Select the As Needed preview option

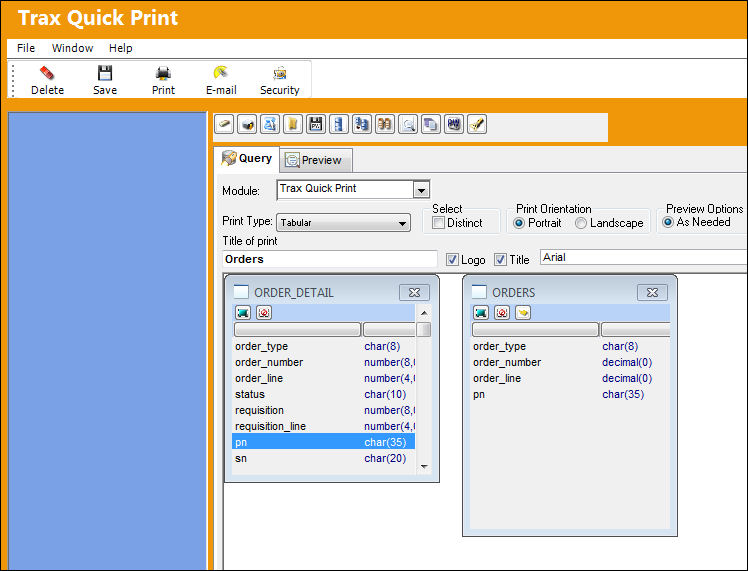(x=668, y=222)
